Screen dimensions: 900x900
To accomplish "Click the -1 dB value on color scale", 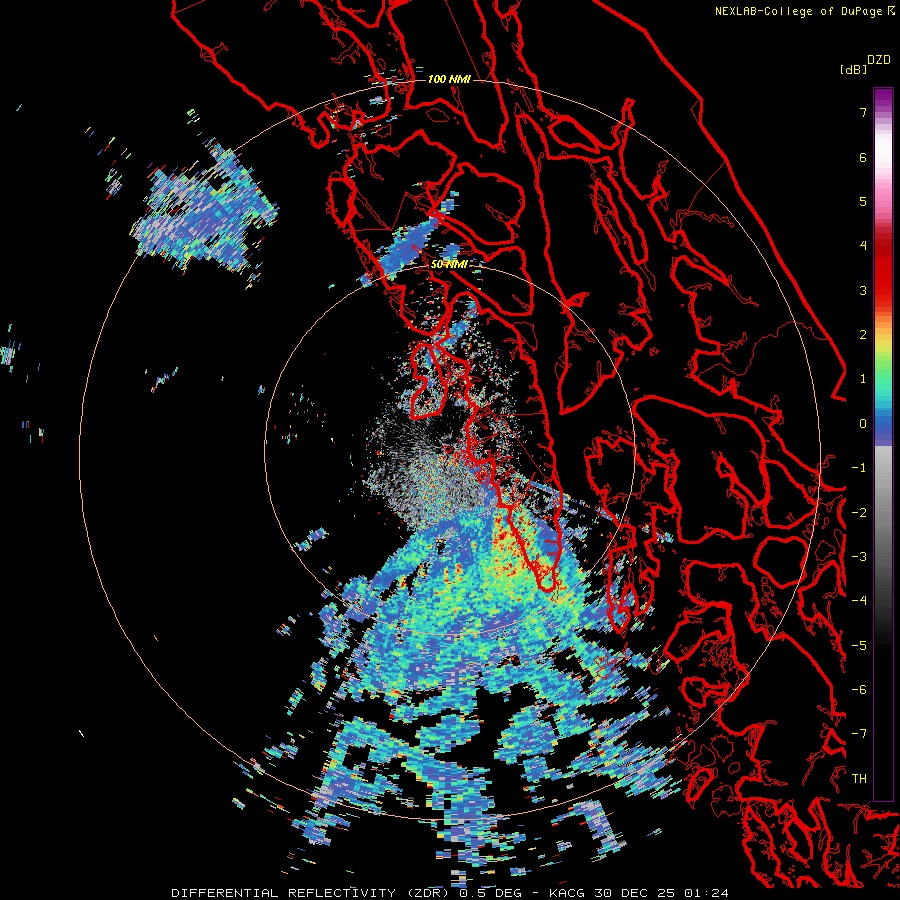I will 859,468.
